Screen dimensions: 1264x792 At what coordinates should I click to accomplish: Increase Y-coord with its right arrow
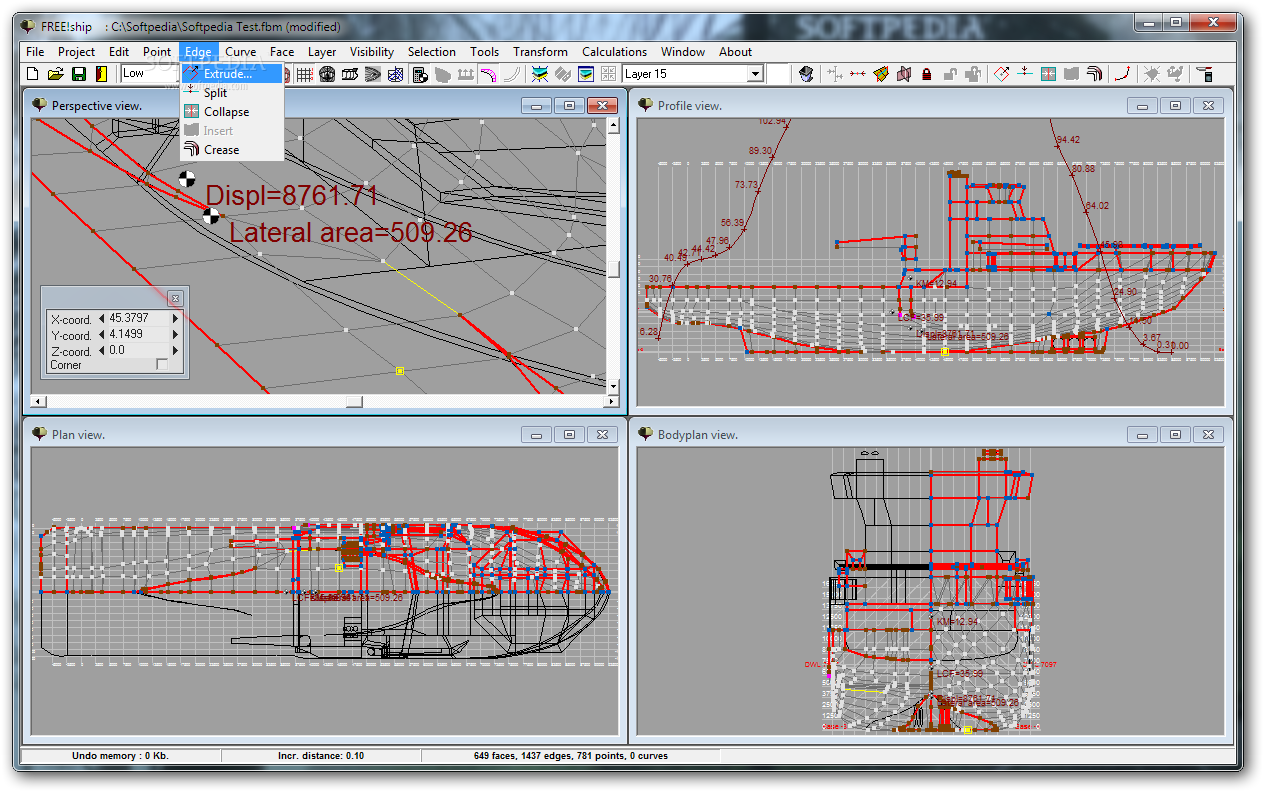(x=176, y=334)
